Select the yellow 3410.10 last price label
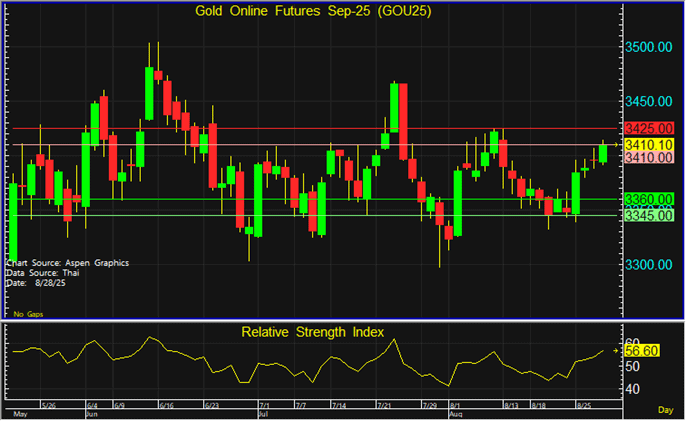 coord(647,145)
